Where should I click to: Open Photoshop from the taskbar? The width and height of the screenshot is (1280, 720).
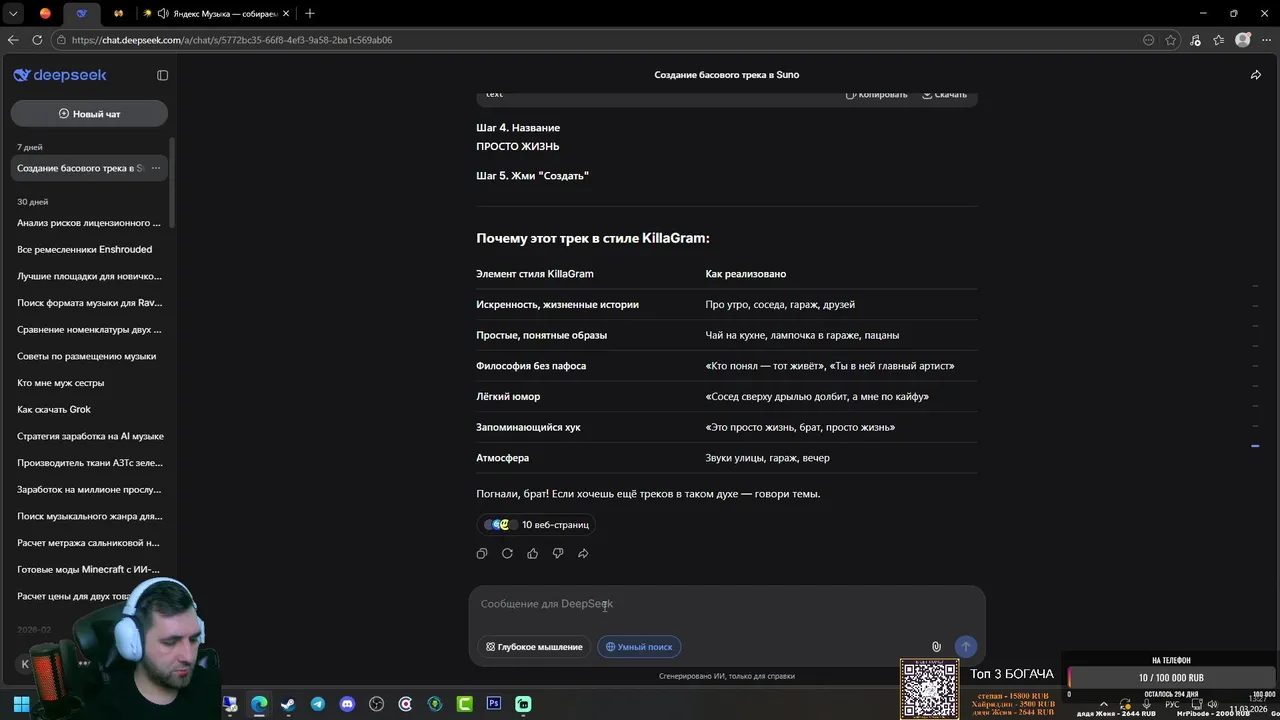[x=494, y=704]
